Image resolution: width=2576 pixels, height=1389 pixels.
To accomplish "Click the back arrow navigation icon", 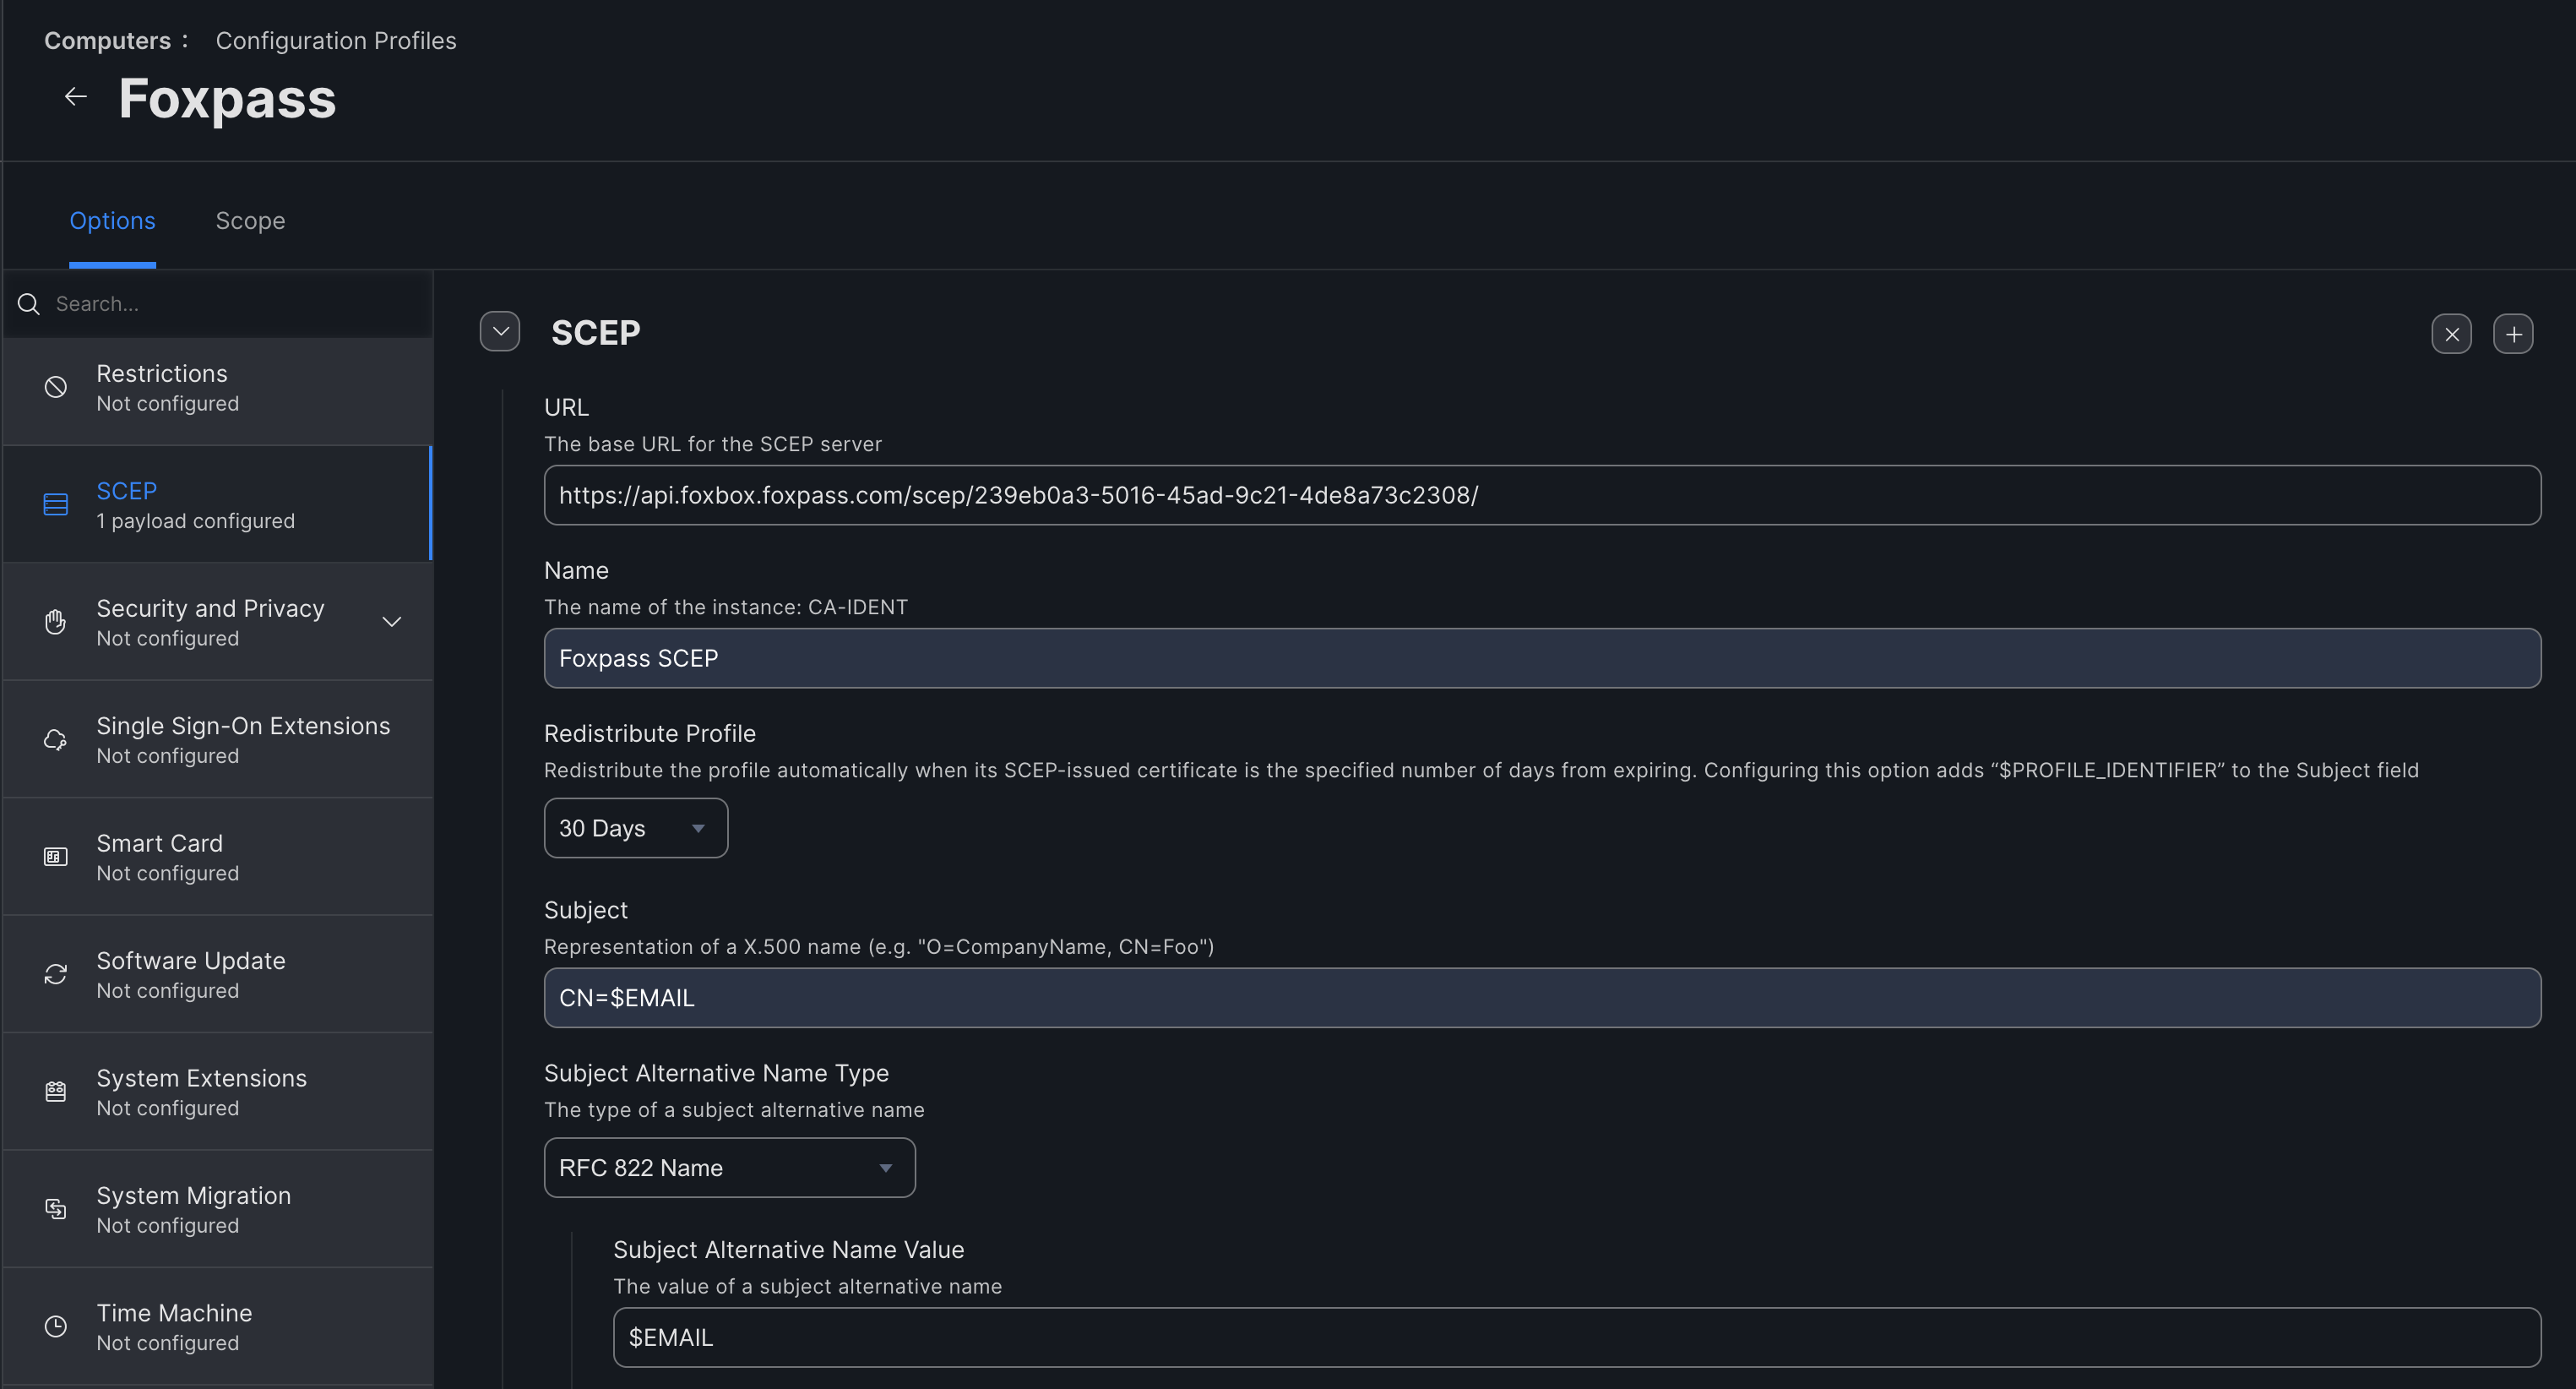I will 75,95.
